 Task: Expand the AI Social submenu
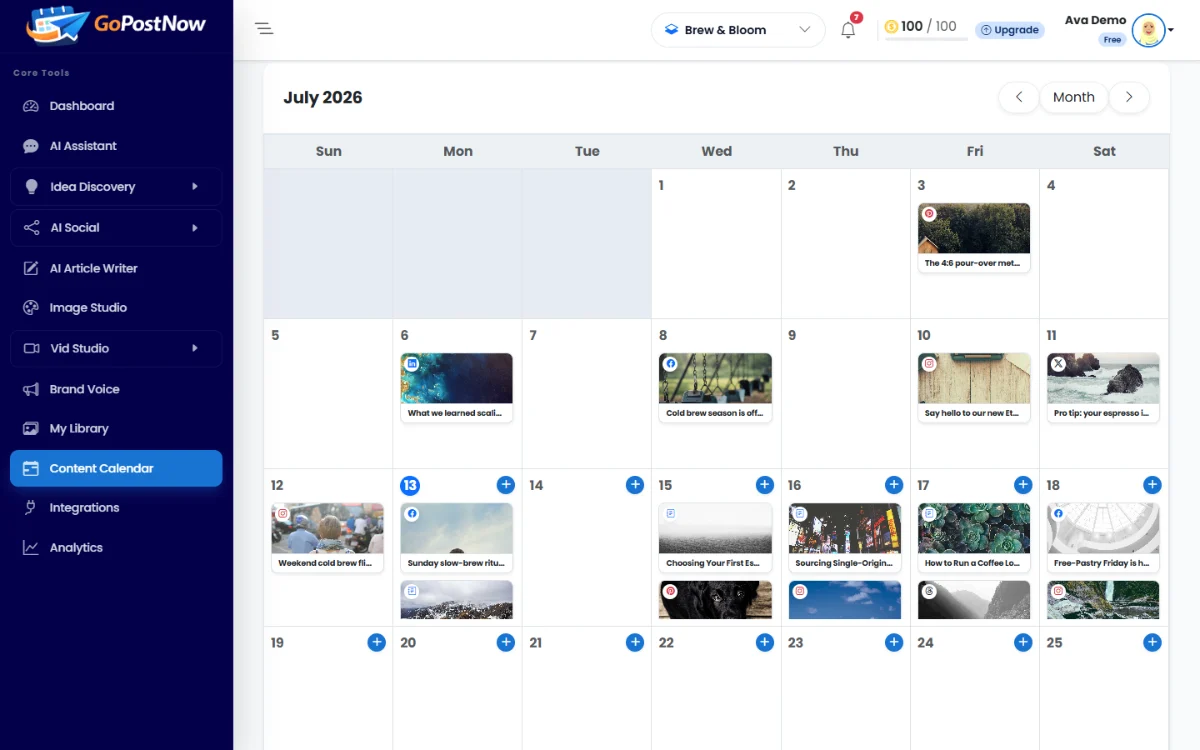click(x=116, y=228)
